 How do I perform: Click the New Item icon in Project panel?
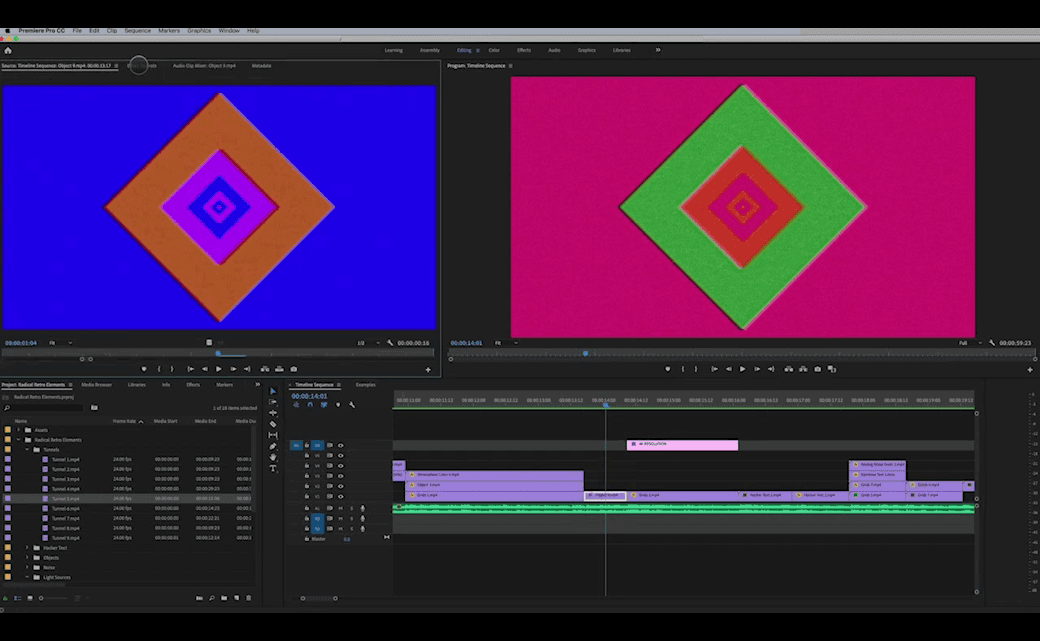coord(236,598)
